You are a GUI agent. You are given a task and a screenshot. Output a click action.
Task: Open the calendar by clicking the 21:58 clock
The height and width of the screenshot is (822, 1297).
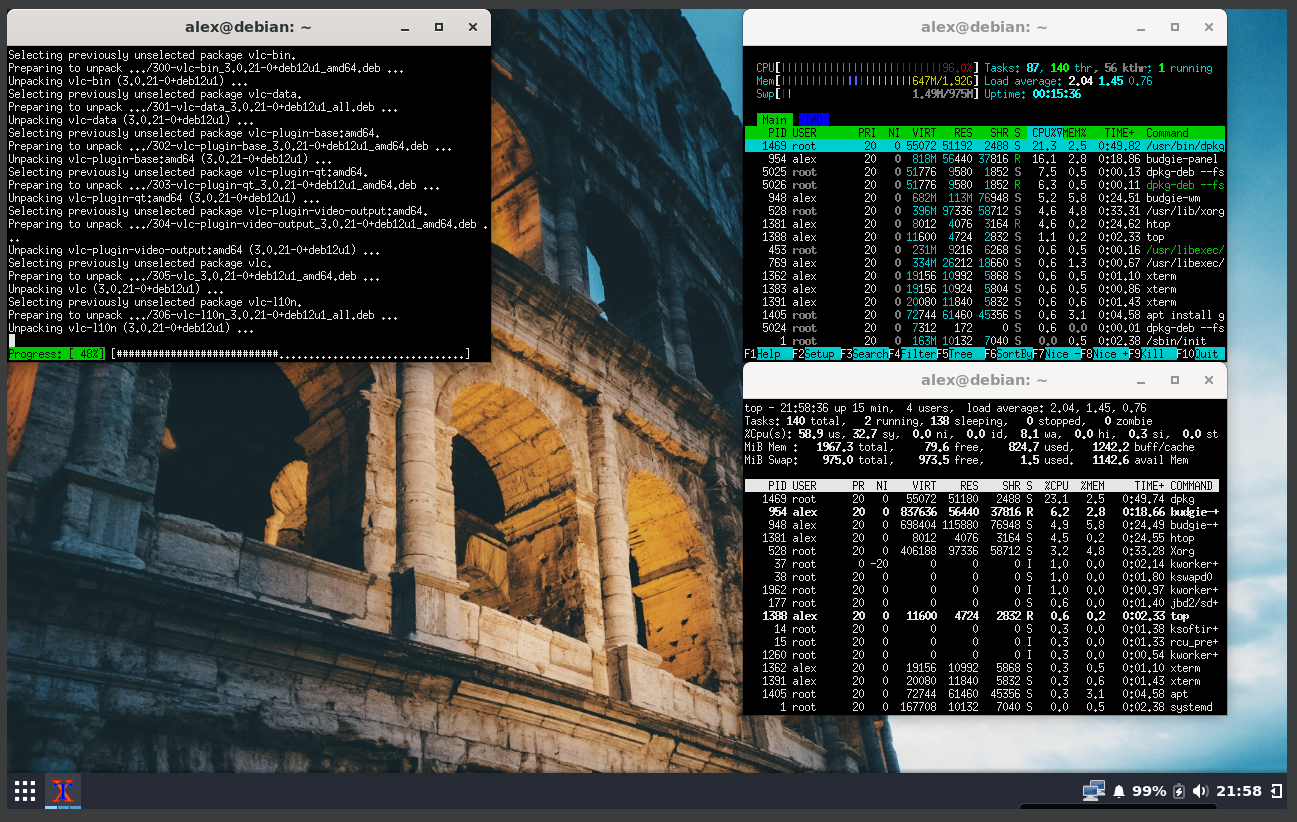pyautogui.click(x=1239, y=791)
